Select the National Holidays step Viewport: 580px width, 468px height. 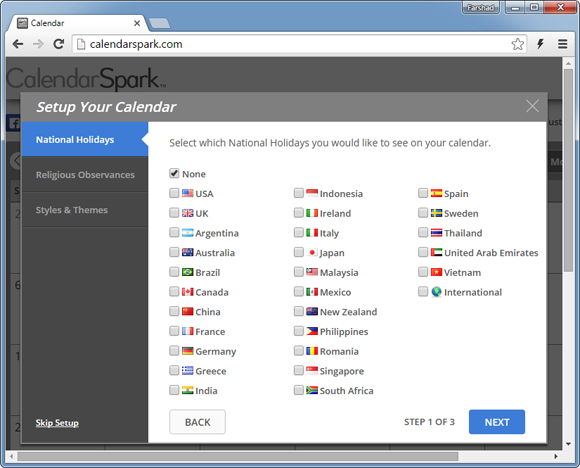pos(85,139)
